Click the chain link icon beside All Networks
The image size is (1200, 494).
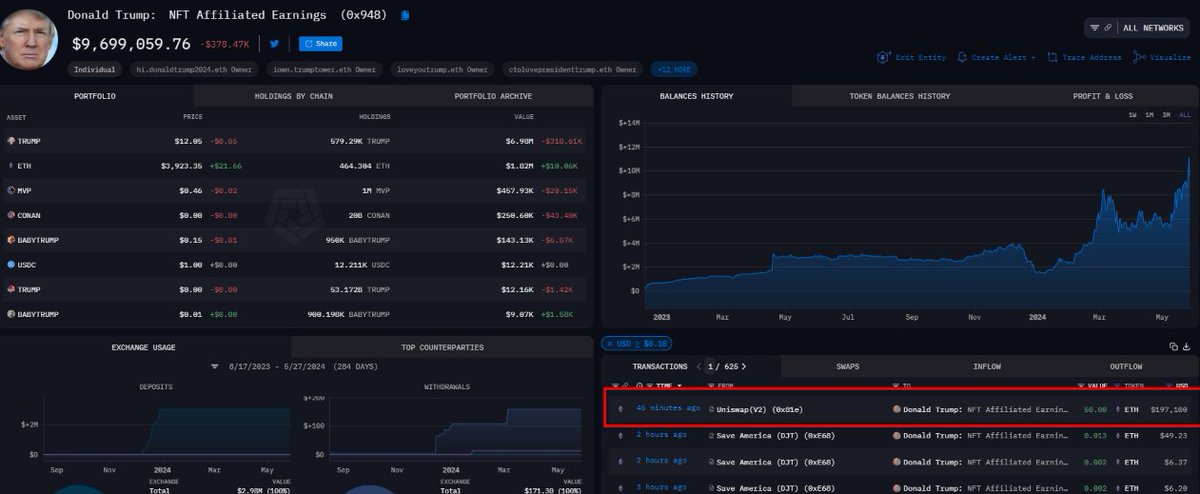tap(1108, 28)
